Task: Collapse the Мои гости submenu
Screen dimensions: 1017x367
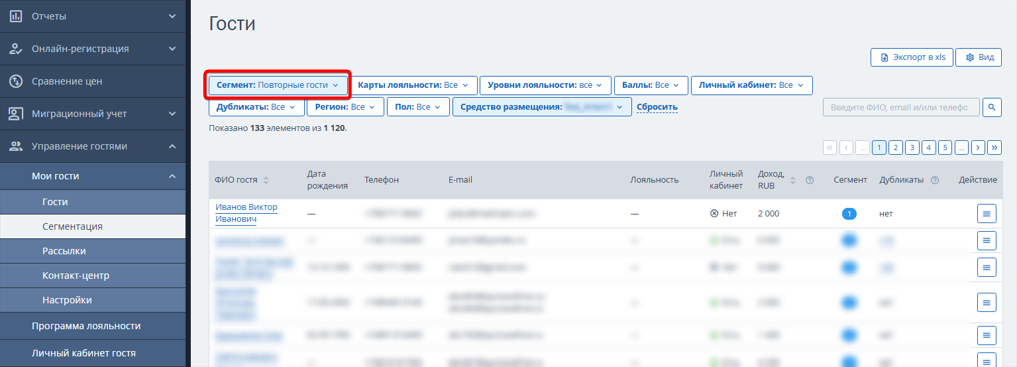Action: (172, 176)
